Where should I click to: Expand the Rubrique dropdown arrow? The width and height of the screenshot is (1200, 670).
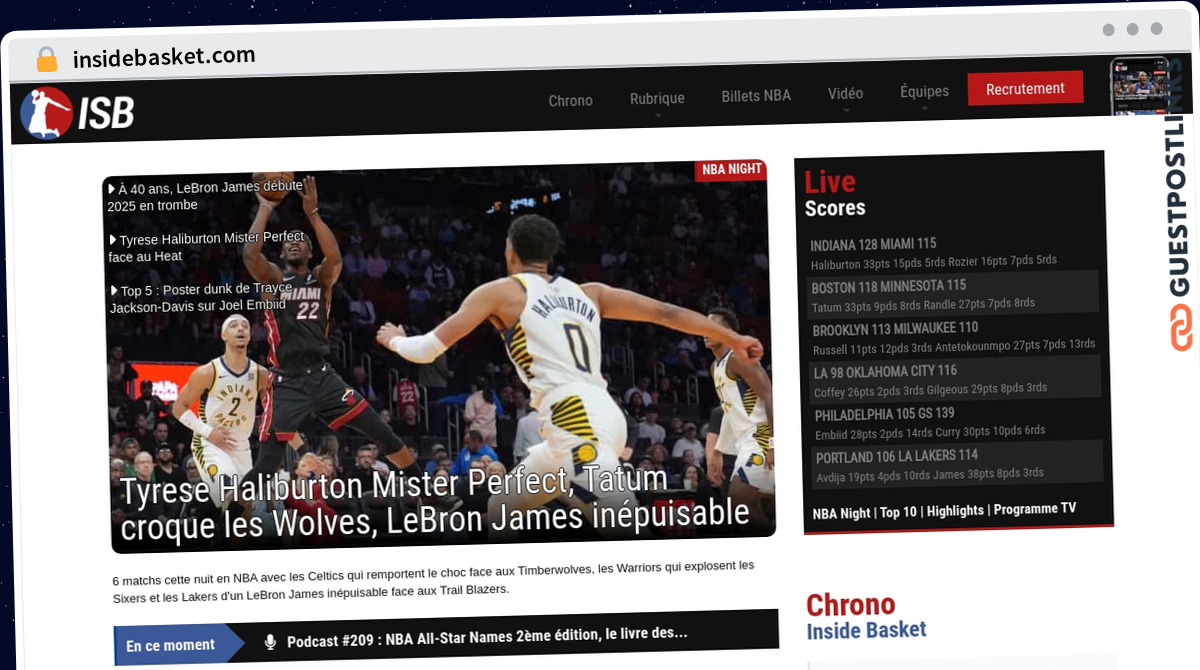658,115
